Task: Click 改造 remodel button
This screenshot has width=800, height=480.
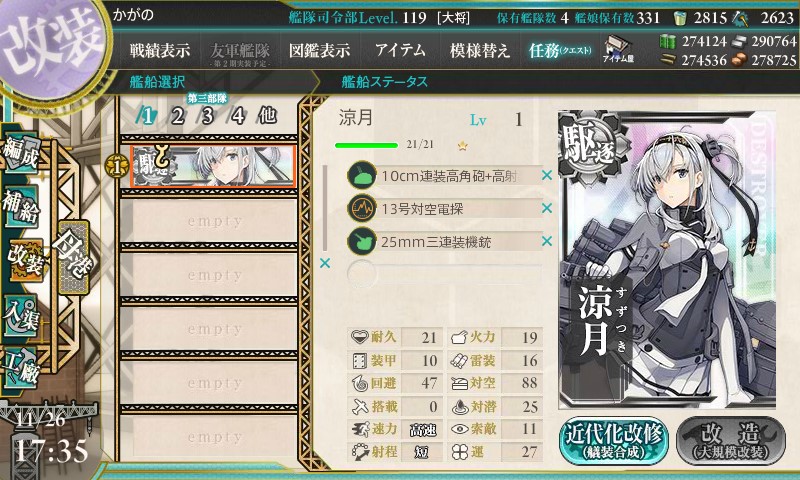Action: [731, 441]
